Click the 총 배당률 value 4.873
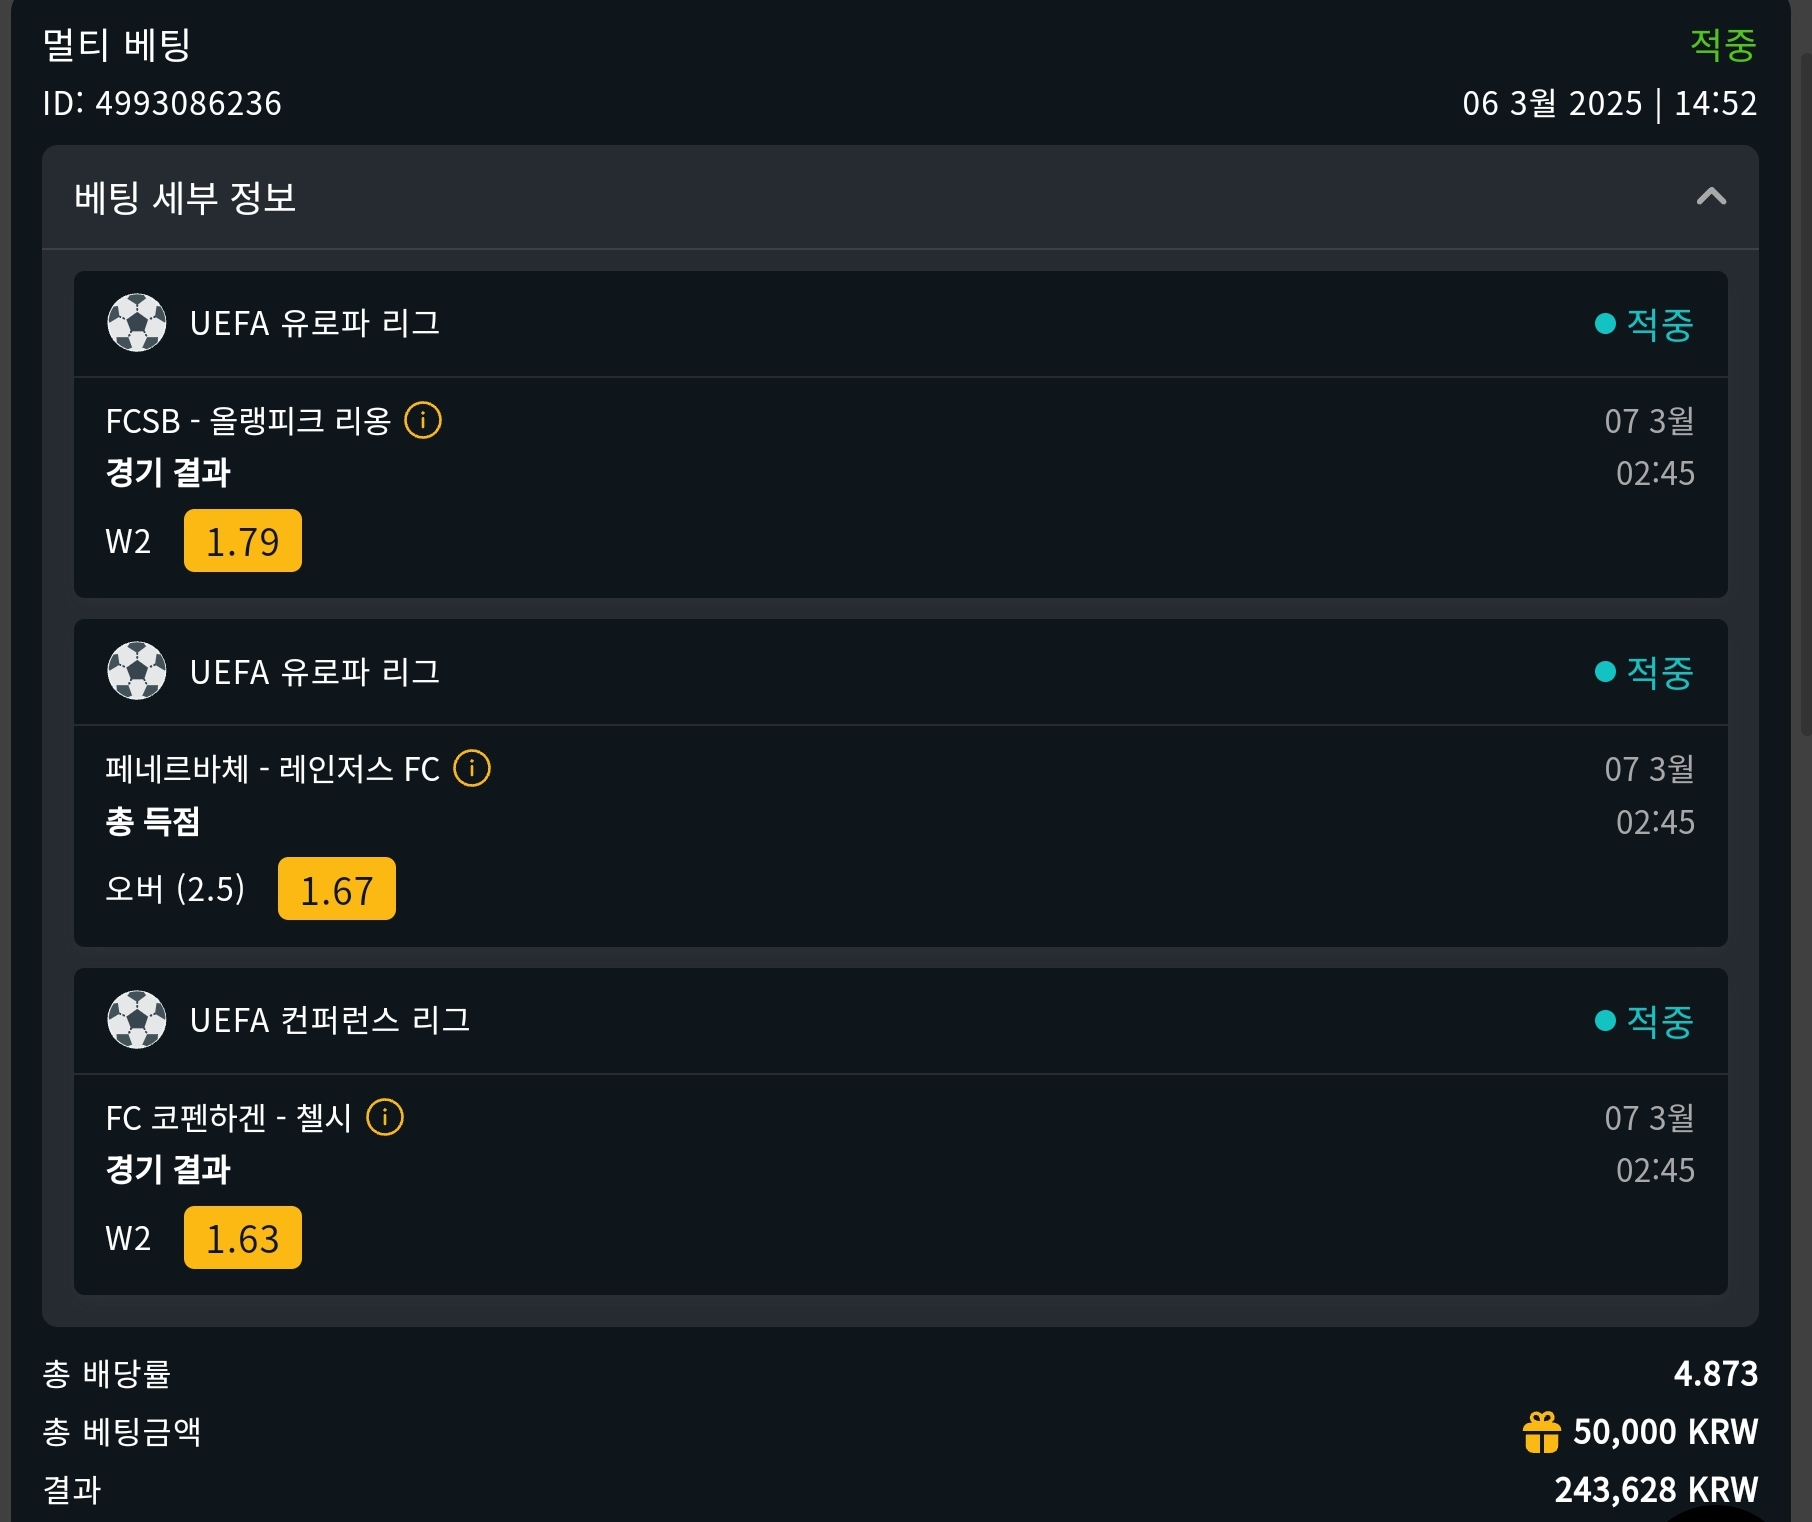Image resolution: width=1812 pixels, height=1522 pixels. [1715, 1373]
